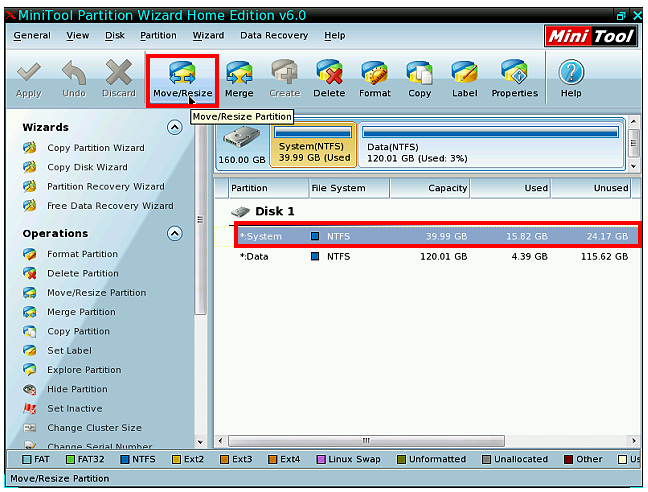This screenshot has width=648, height=492.
Task: Sort by Capacity column header
Action: click(430, 188)
